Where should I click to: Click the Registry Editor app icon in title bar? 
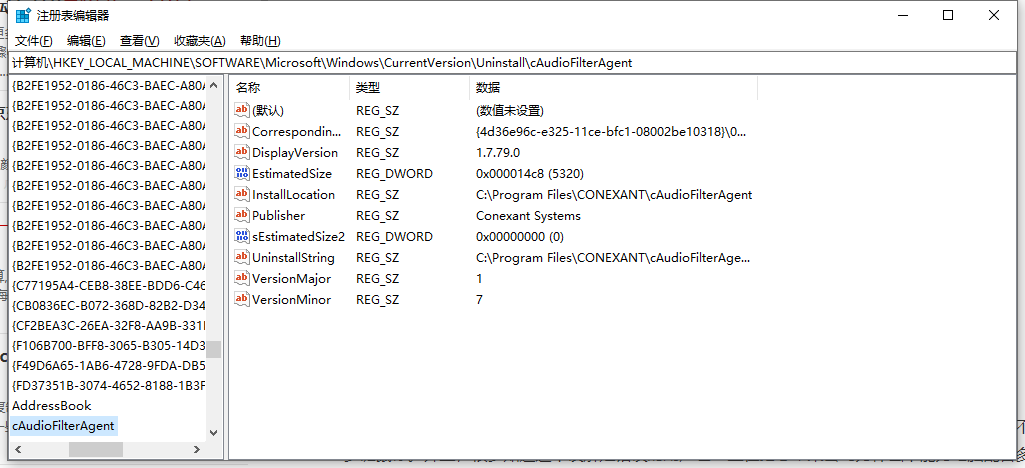[23, 16]
